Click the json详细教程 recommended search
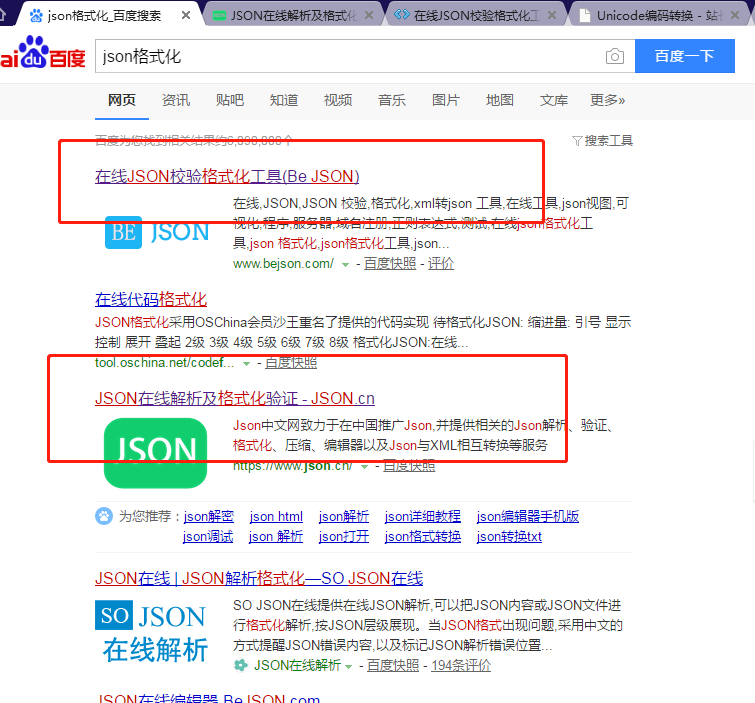 422,516
